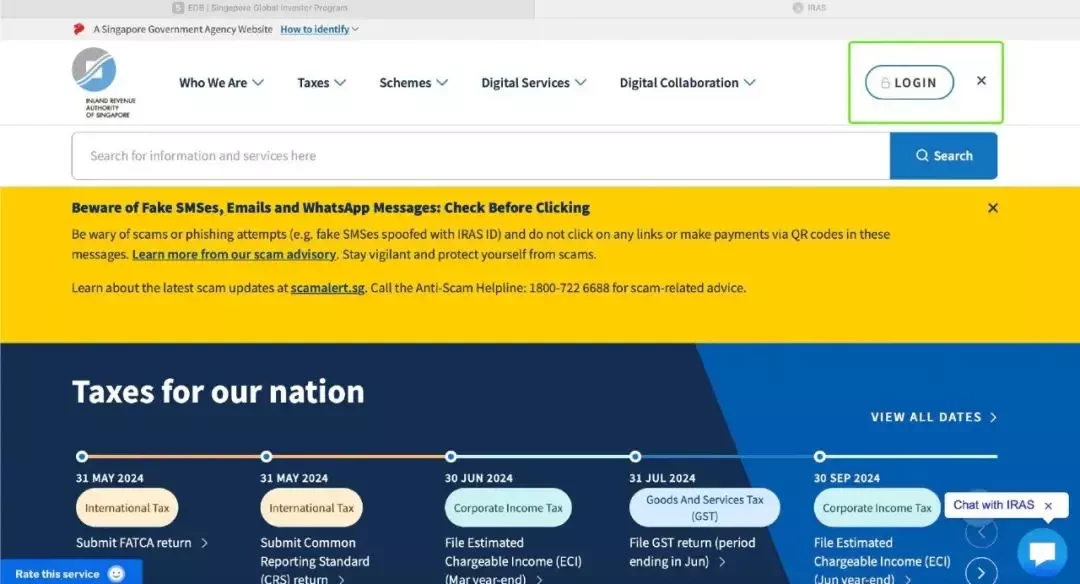This screenshot has height=584, width=1080.
Task: Click the Taxes for our nation heading
Action: coord(218,392)
